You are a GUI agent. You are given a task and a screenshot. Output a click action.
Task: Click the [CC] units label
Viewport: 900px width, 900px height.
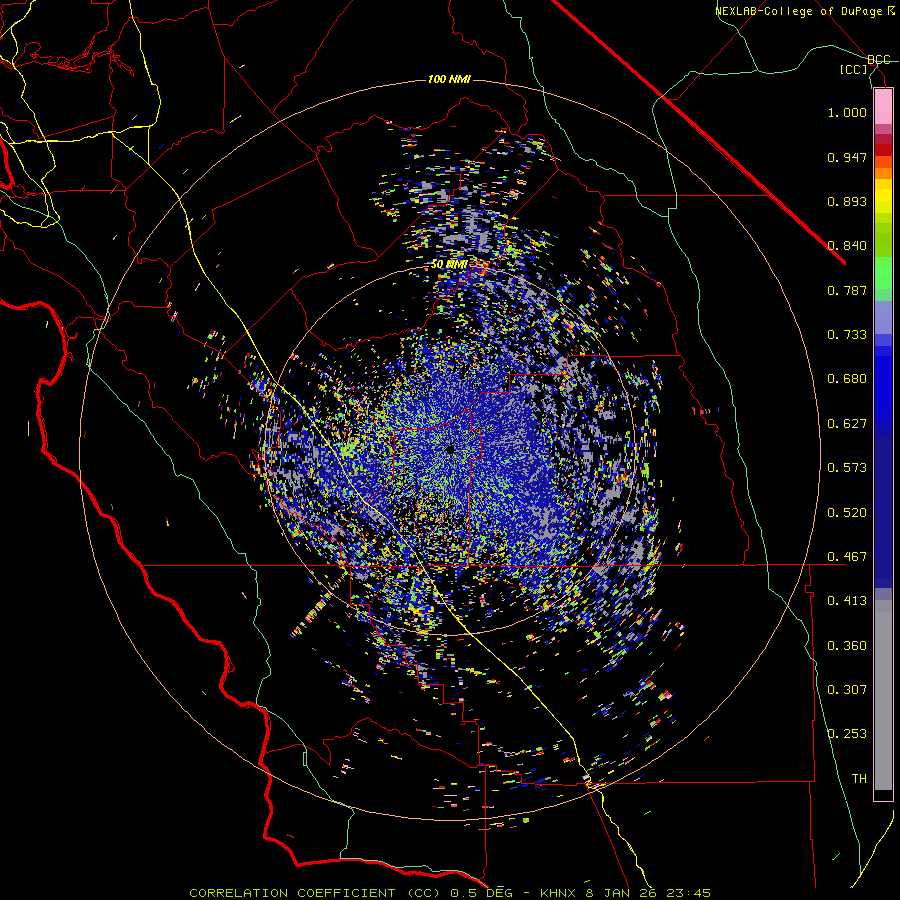(x=854, y=69)
